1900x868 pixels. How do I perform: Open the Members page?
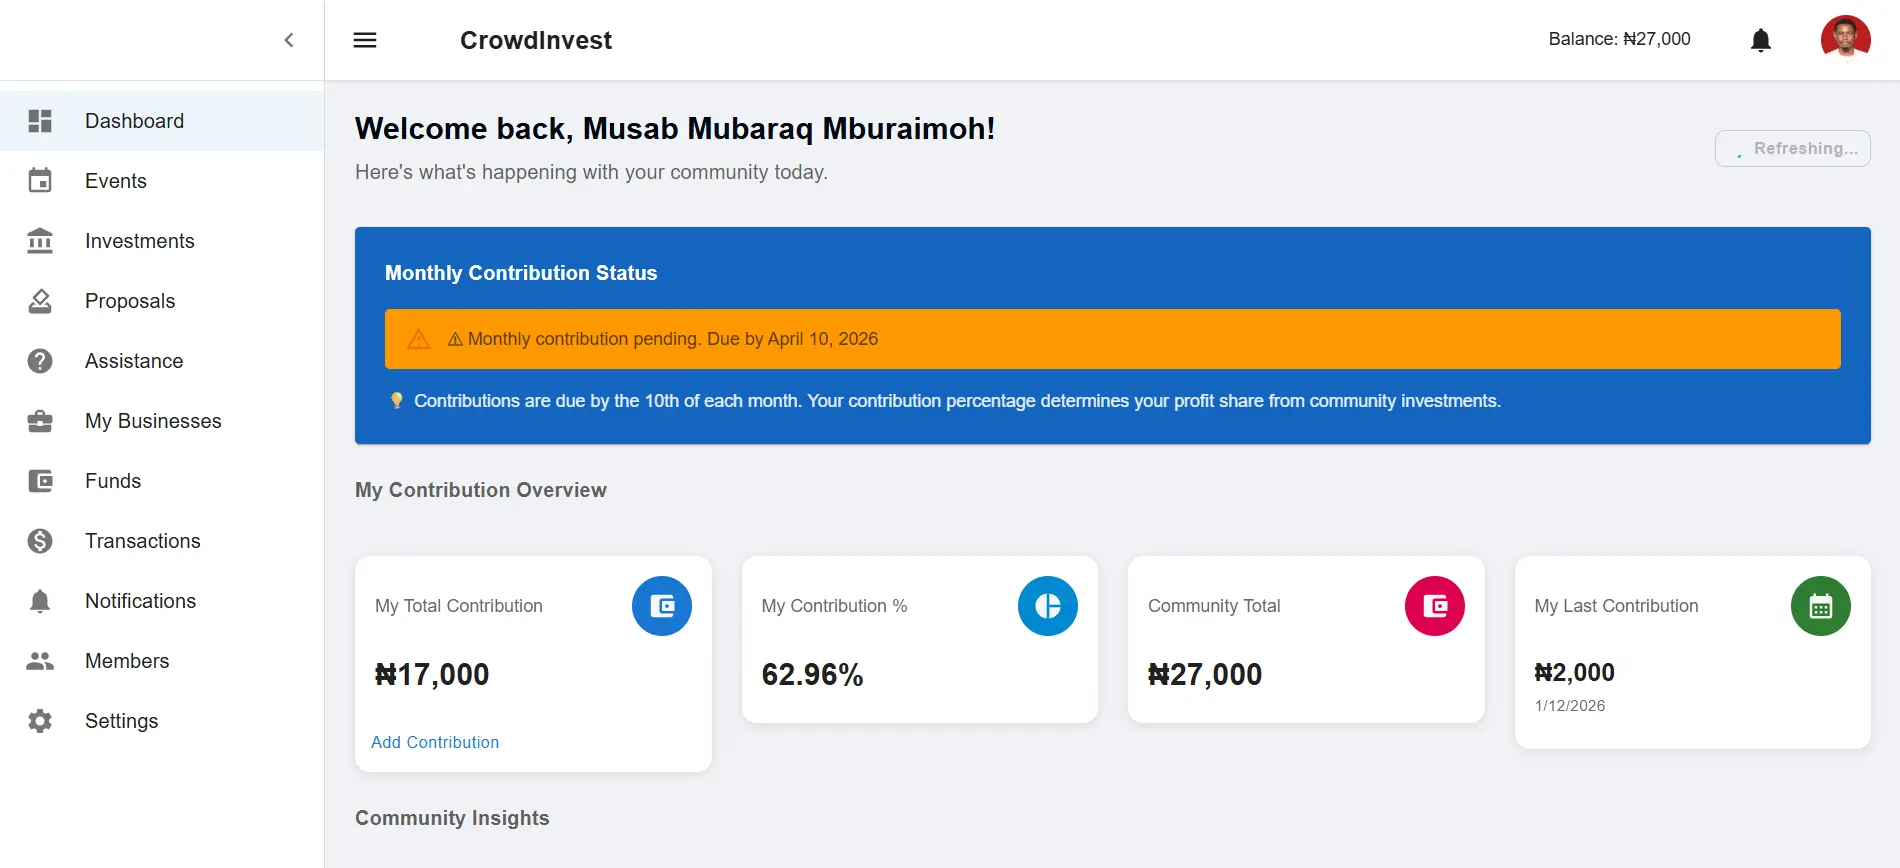click(x=127, y=661)
